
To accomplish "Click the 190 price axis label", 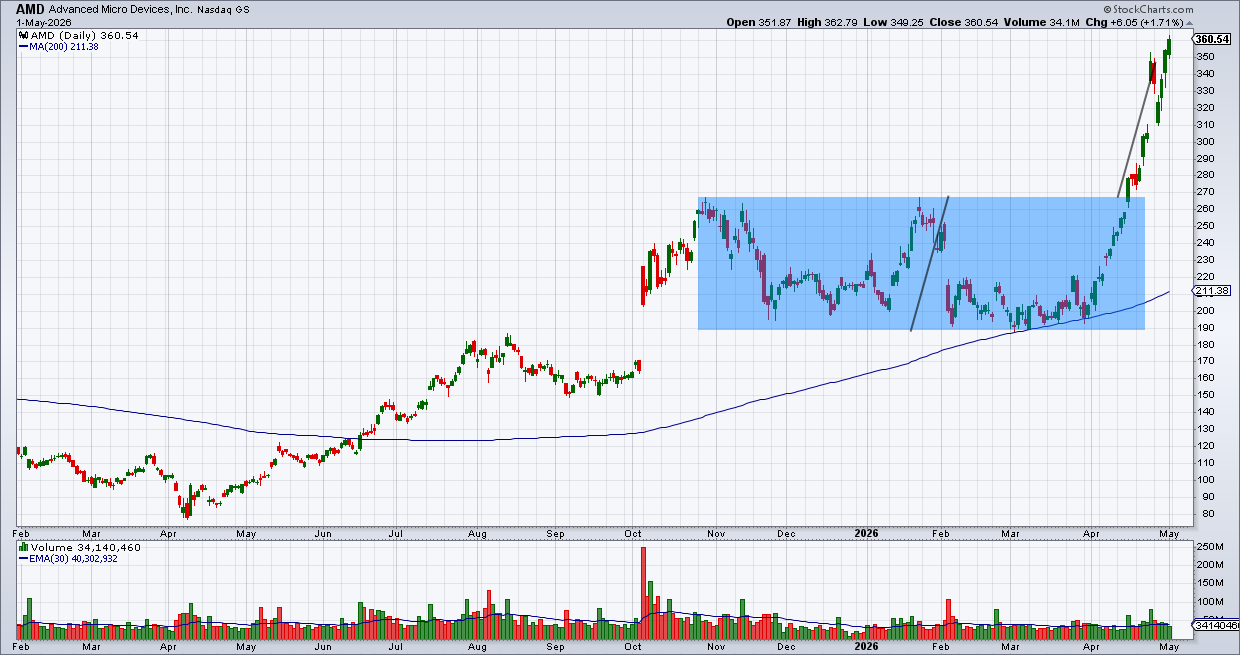I will (x=1206, y=327).
